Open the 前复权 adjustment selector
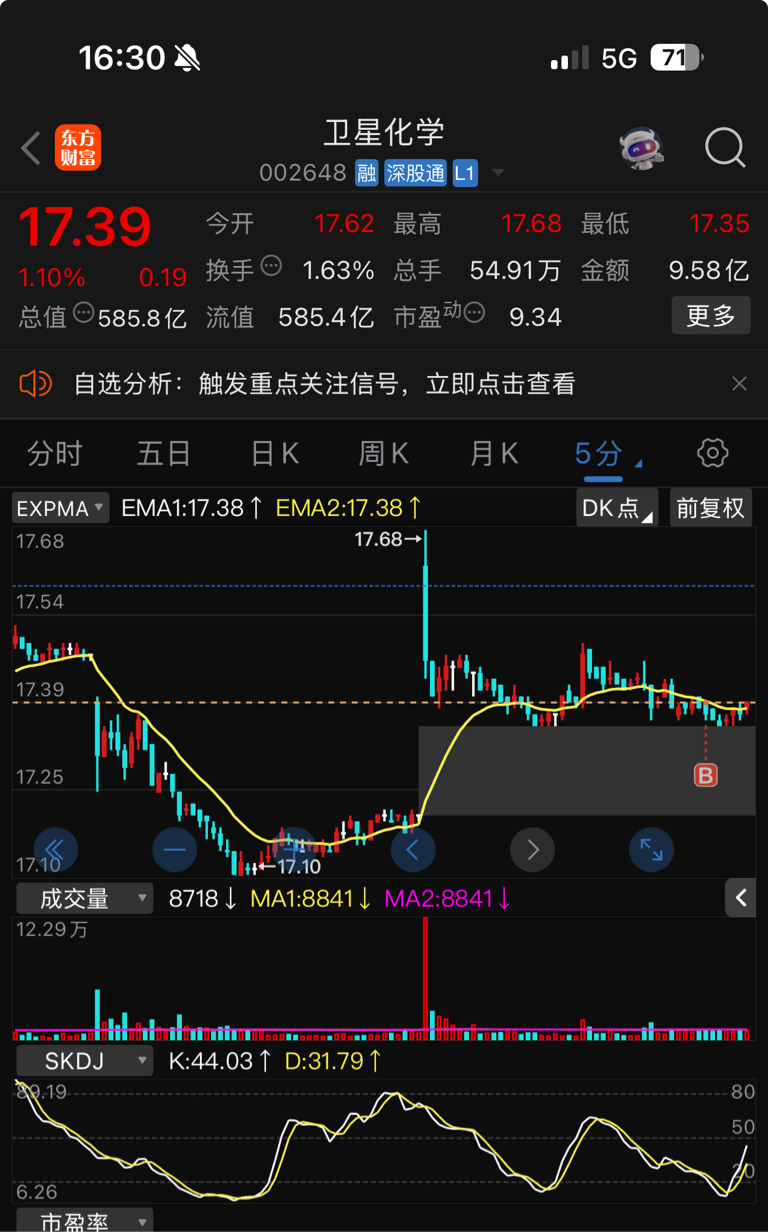769x1232 pixels. pyautogui.click(x=710, y=508)
